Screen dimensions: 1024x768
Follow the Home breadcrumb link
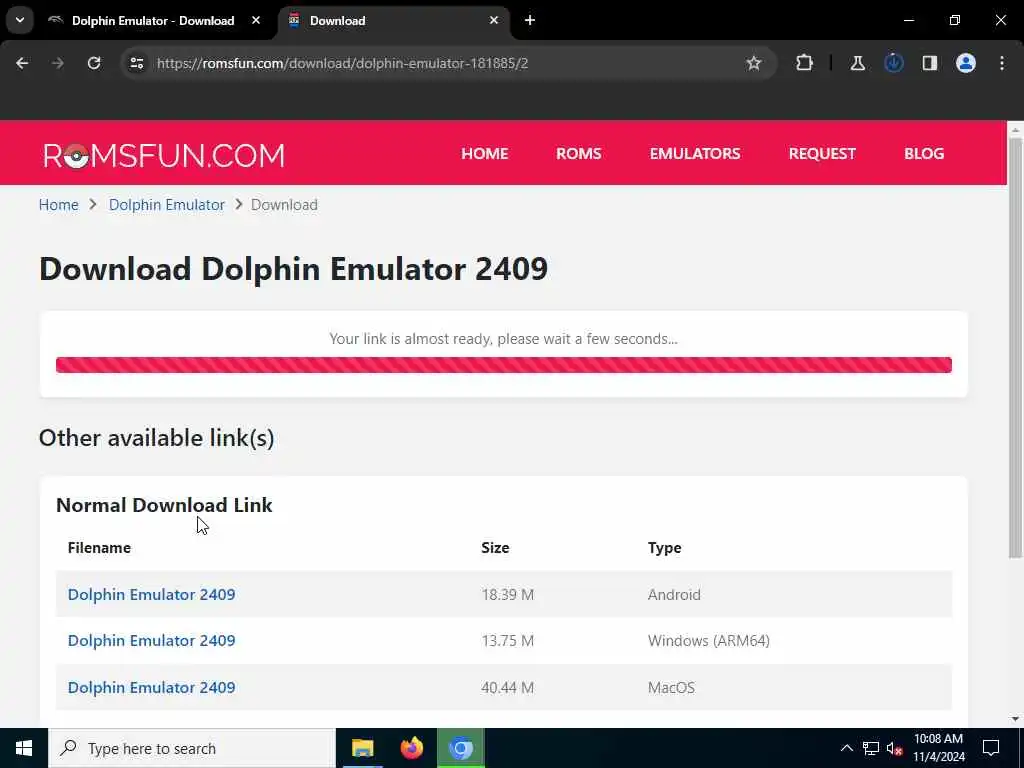point(59,204)
